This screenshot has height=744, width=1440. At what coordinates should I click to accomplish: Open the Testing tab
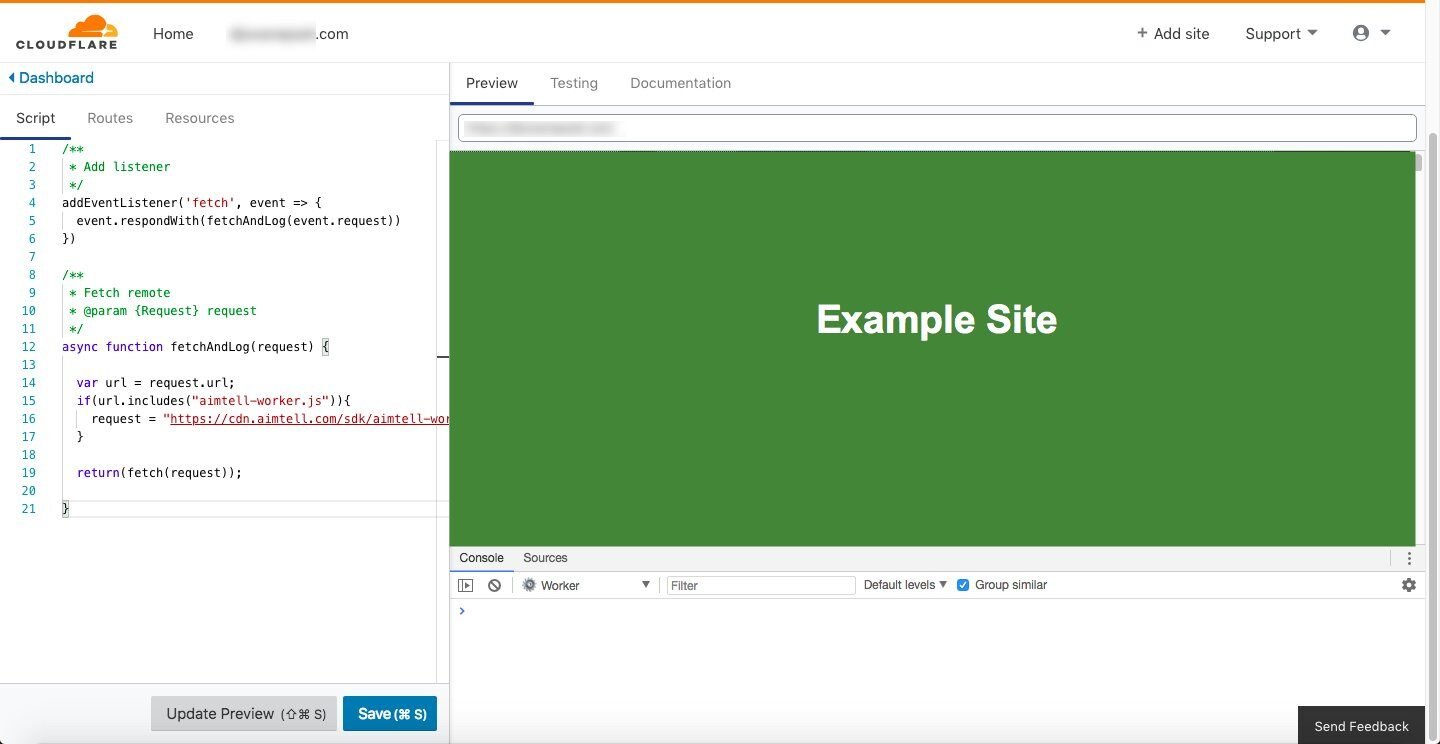click(574, 83)
